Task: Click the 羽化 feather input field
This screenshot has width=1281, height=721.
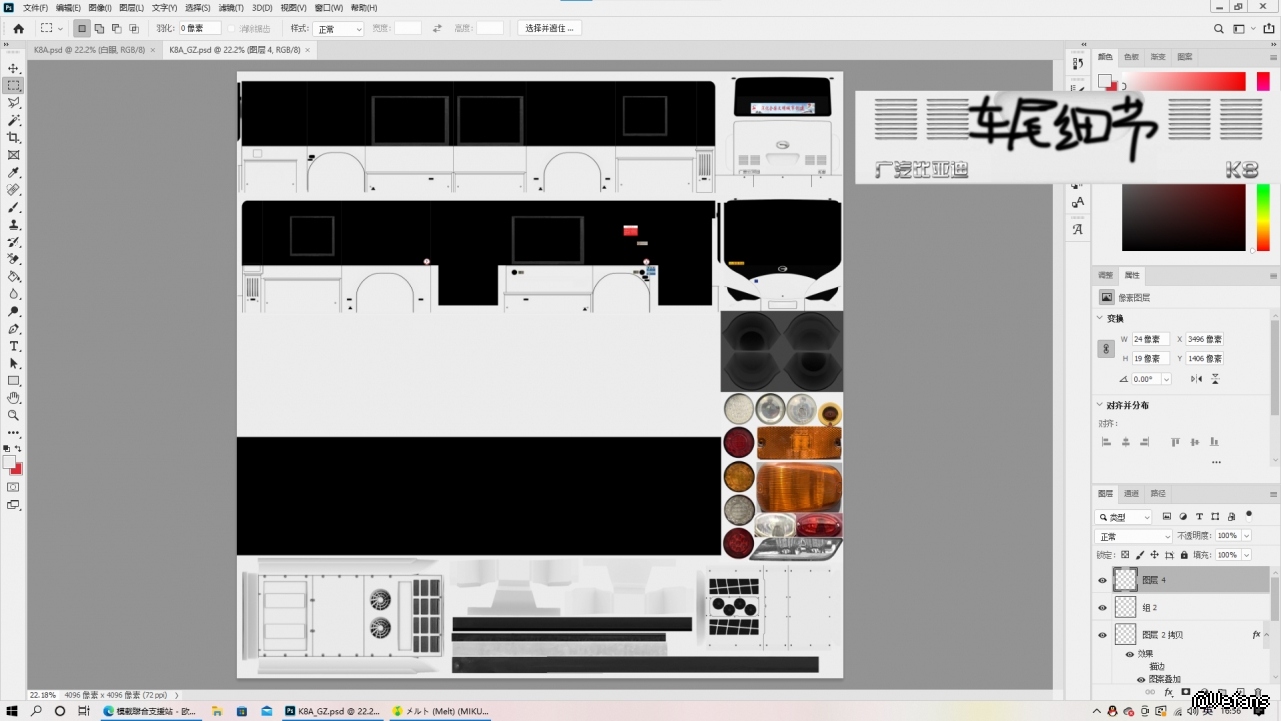Action: pos(199,29)
